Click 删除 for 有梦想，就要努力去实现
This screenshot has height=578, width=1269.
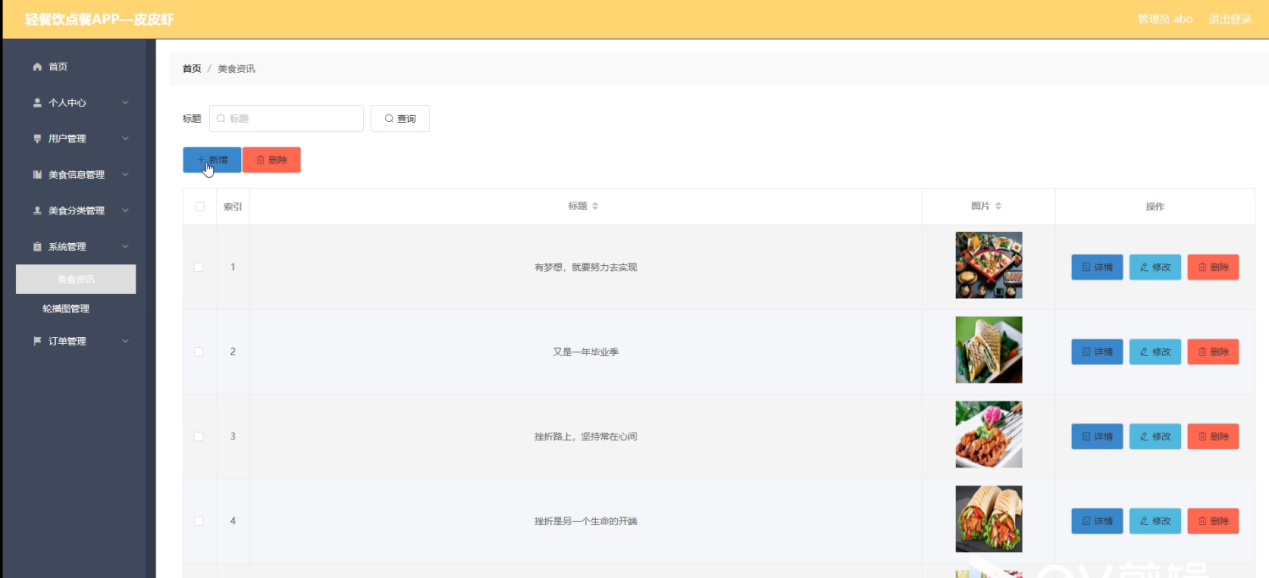[1213, 267]
